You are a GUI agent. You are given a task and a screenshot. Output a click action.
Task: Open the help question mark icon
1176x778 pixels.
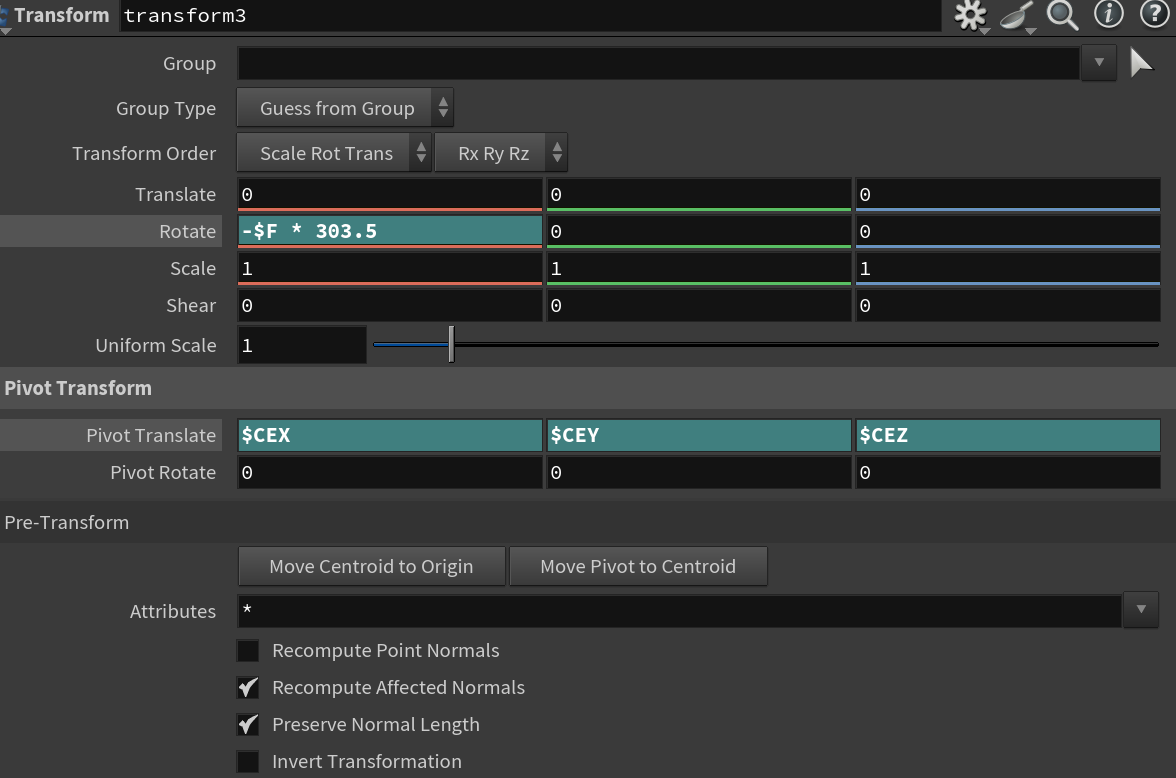click(1153, 14)
